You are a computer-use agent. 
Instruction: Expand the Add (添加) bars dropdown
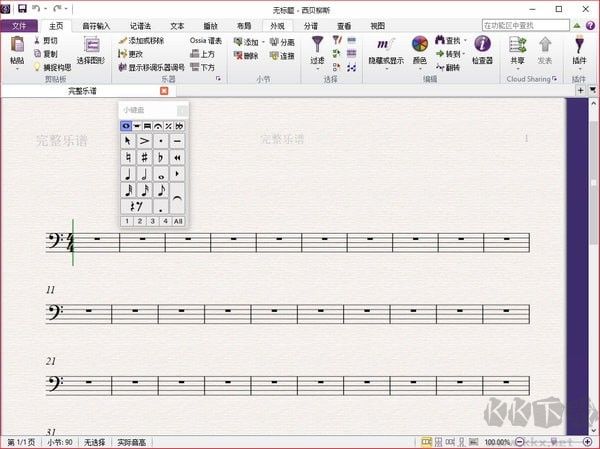pyautogui.click(x=263, y=43)
